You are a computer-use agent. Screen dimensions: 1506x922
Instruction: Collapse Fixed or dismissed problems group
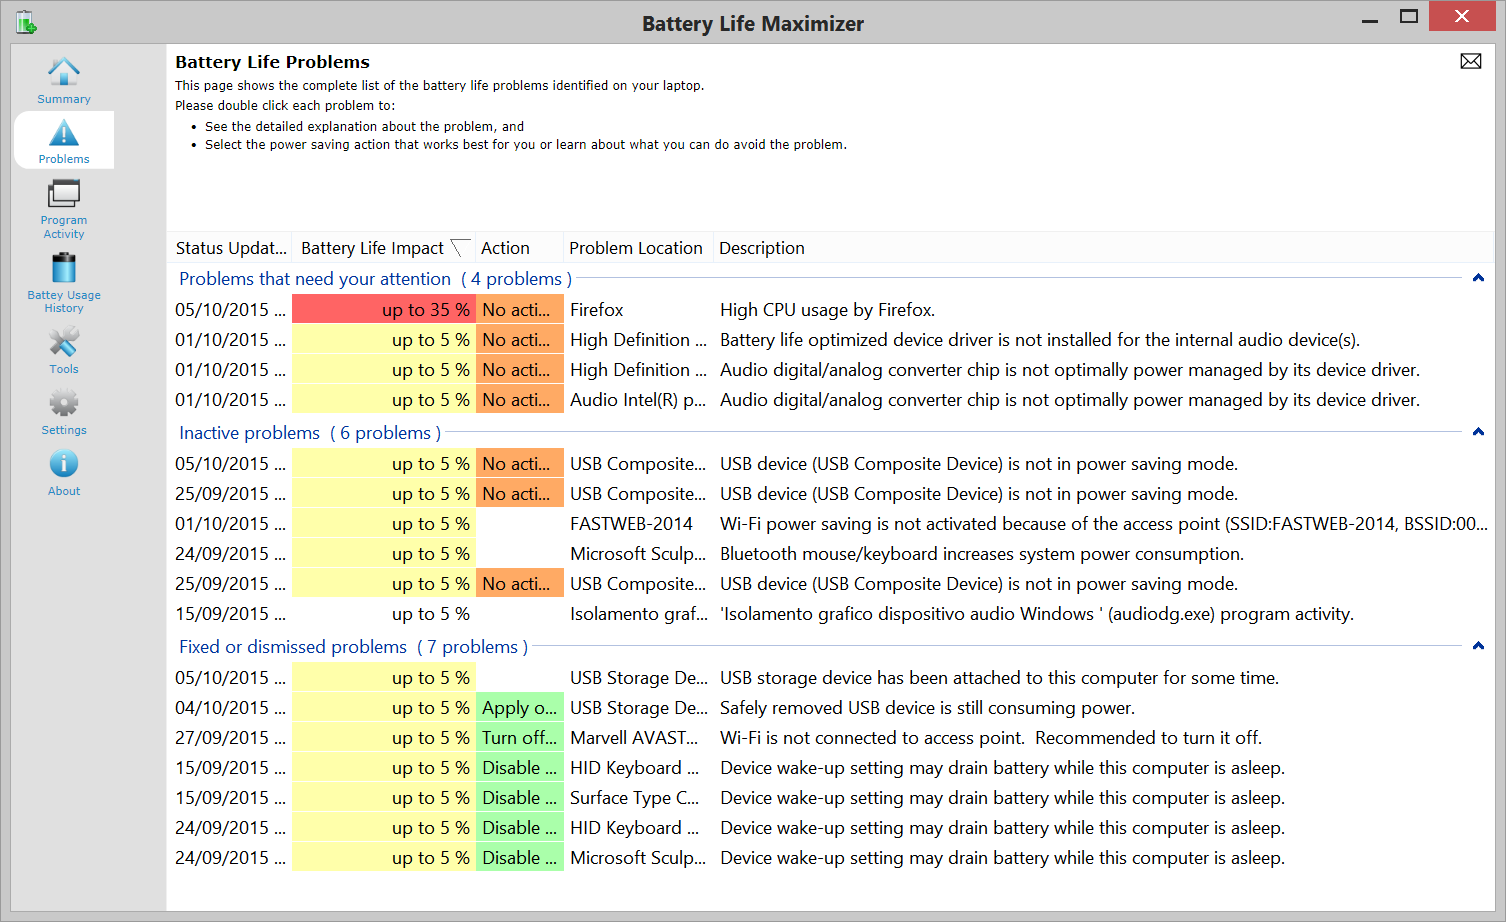(x=1477, y=646)
